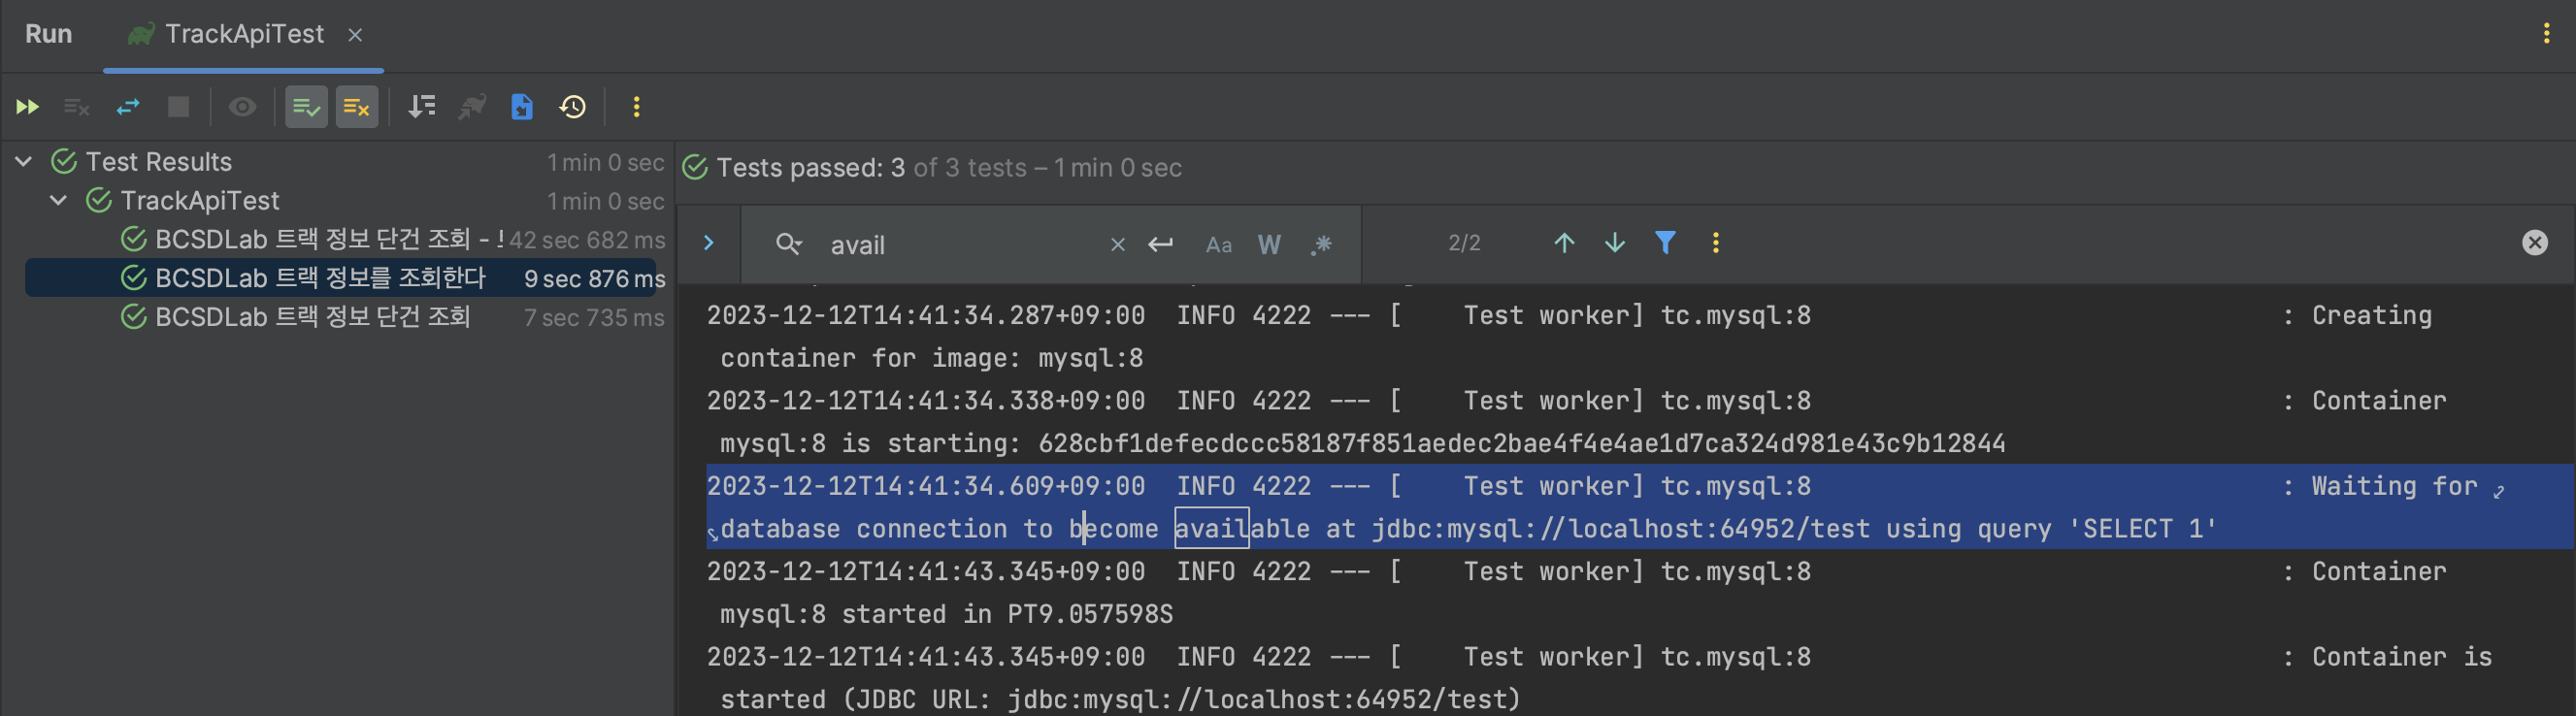Enable whole words search option
Screen dimensions: 2576x716
point(1269,245)
